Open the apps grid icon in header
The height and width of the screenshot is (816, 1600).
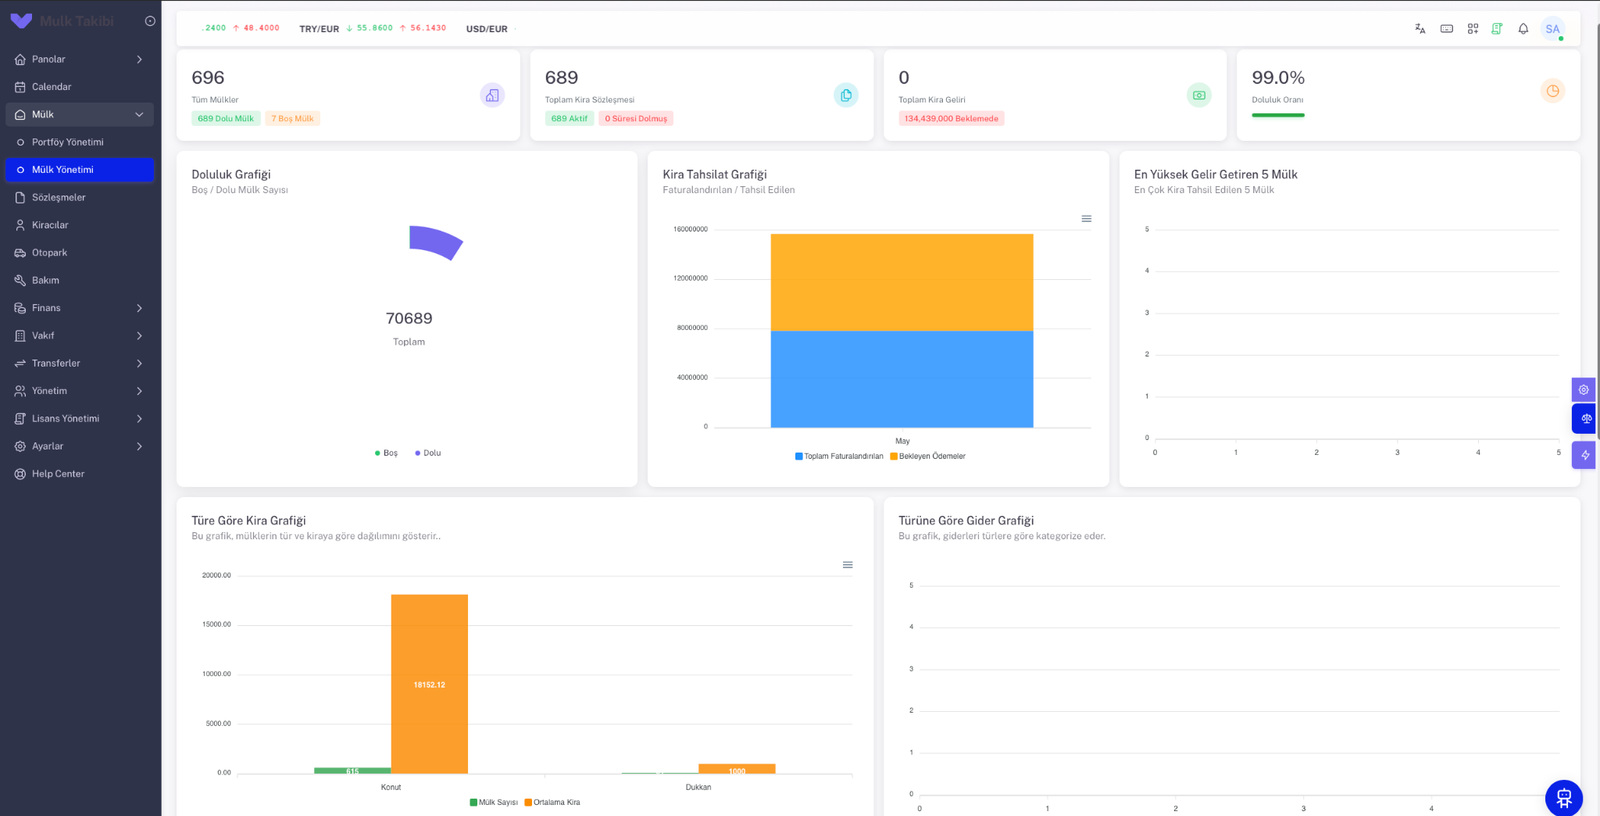(x=1473, y=29)
